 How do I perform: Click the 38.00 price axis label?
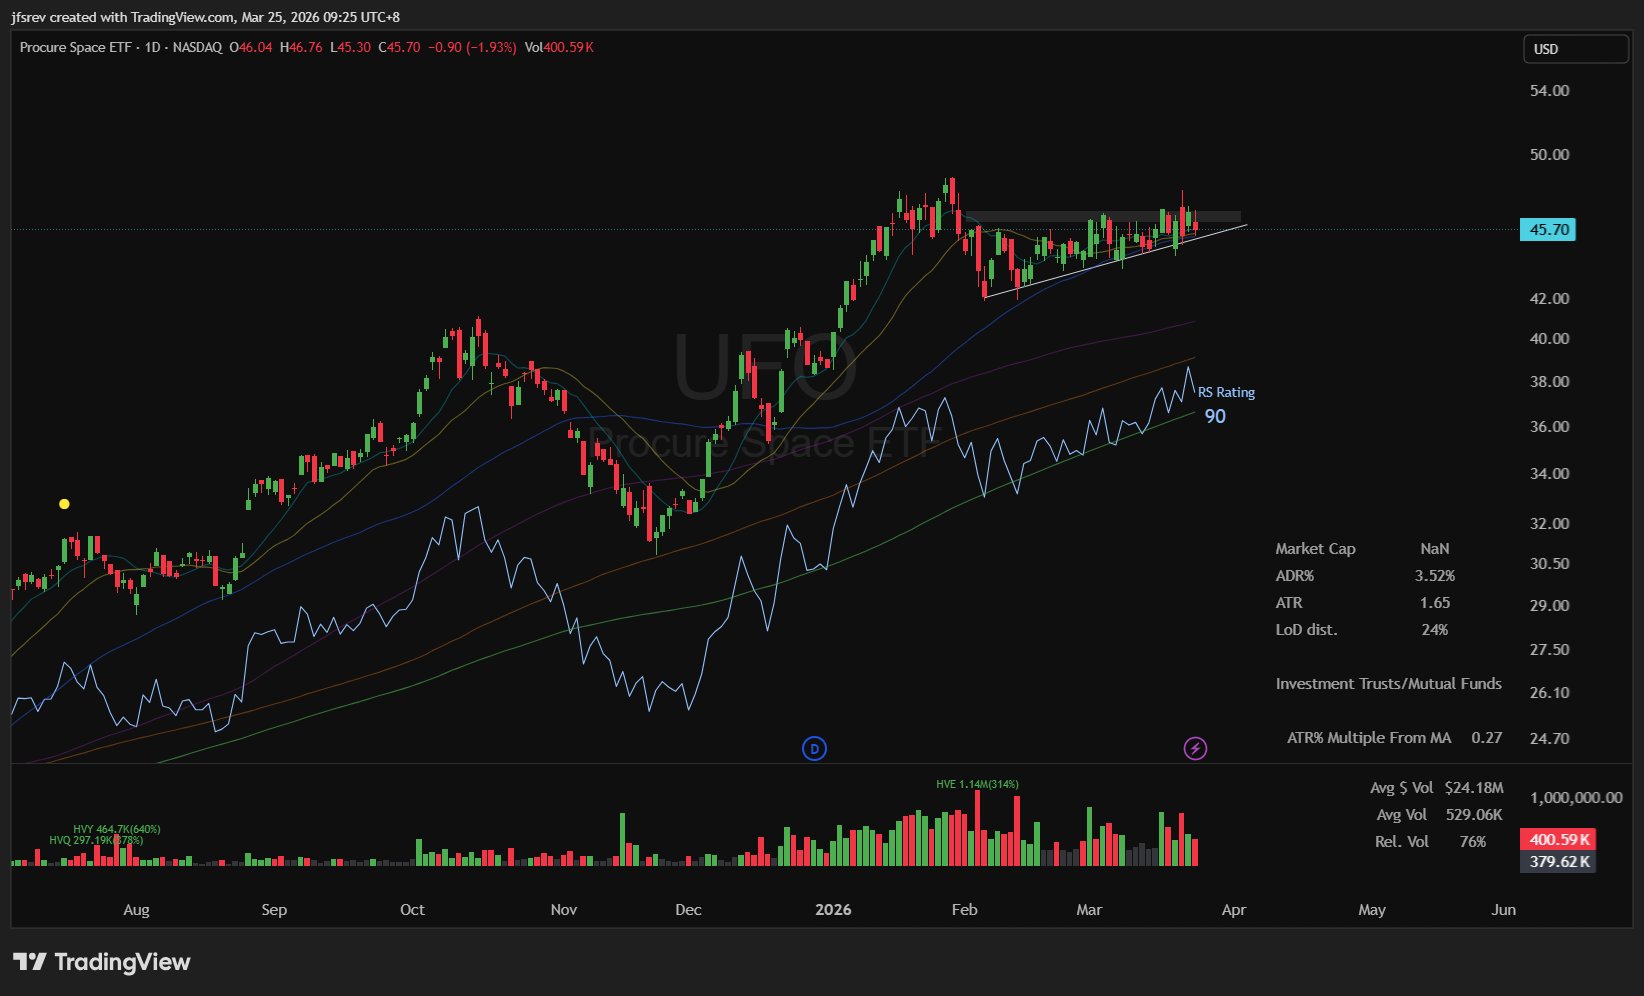tap(1549, 381)
